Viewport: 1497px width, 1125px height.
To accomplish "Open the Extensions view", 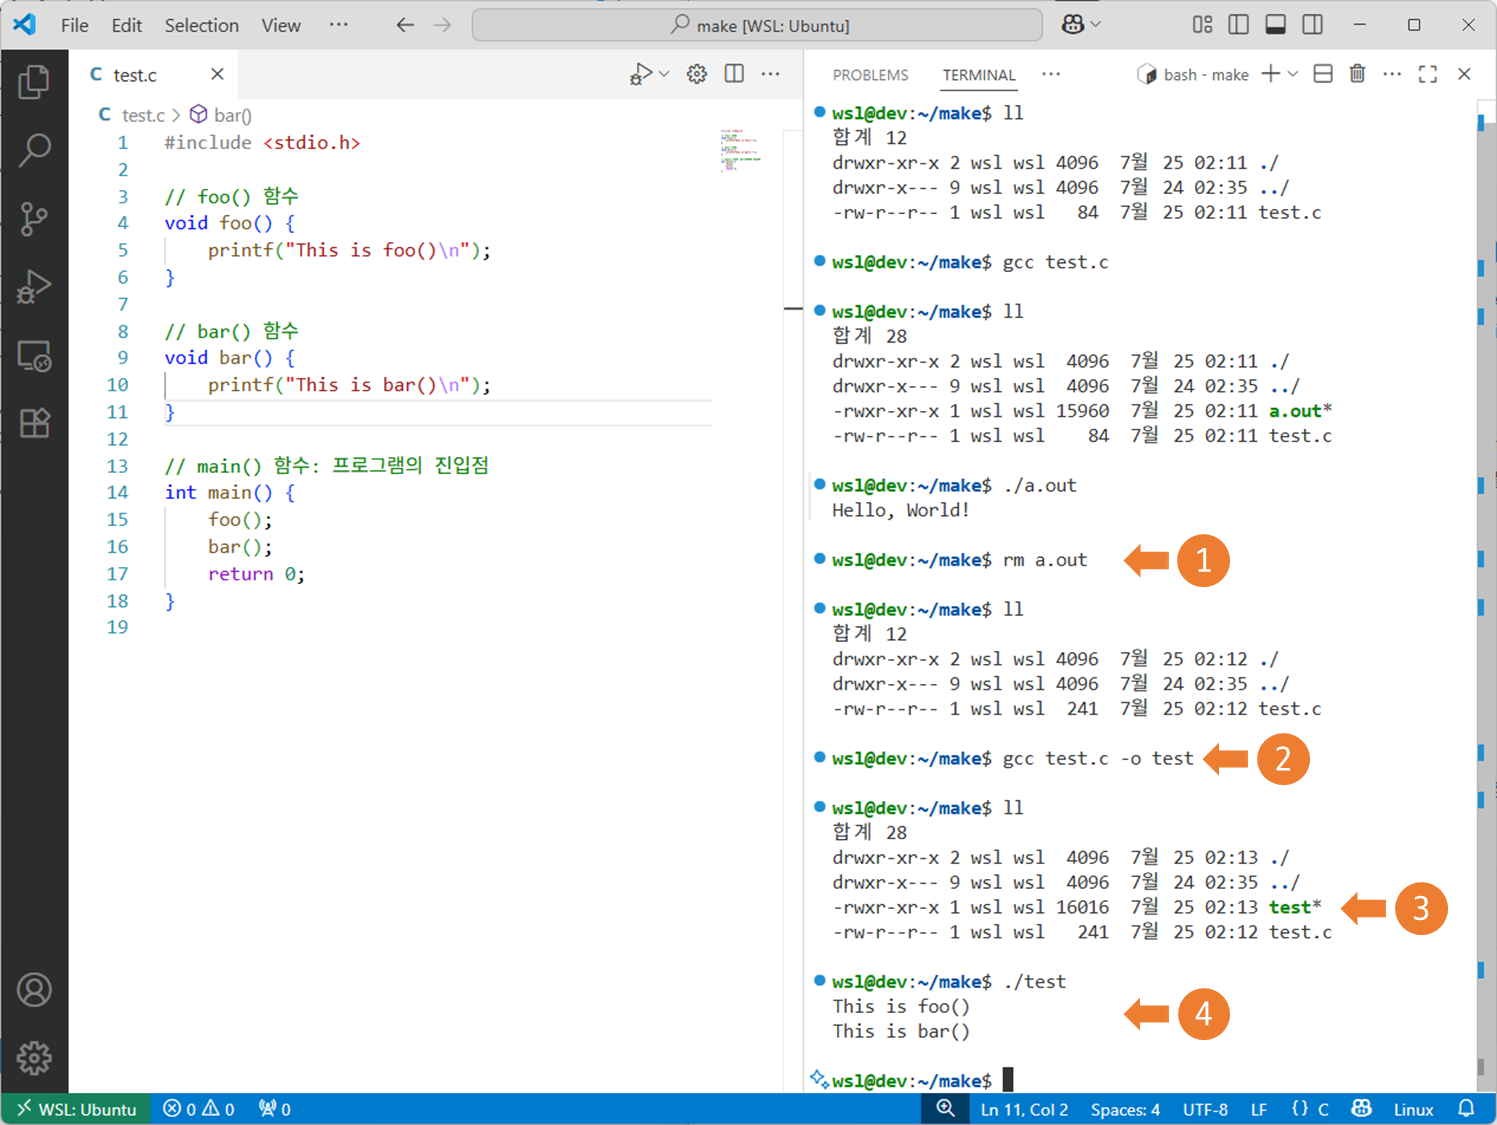I will (x=34, y=424).
